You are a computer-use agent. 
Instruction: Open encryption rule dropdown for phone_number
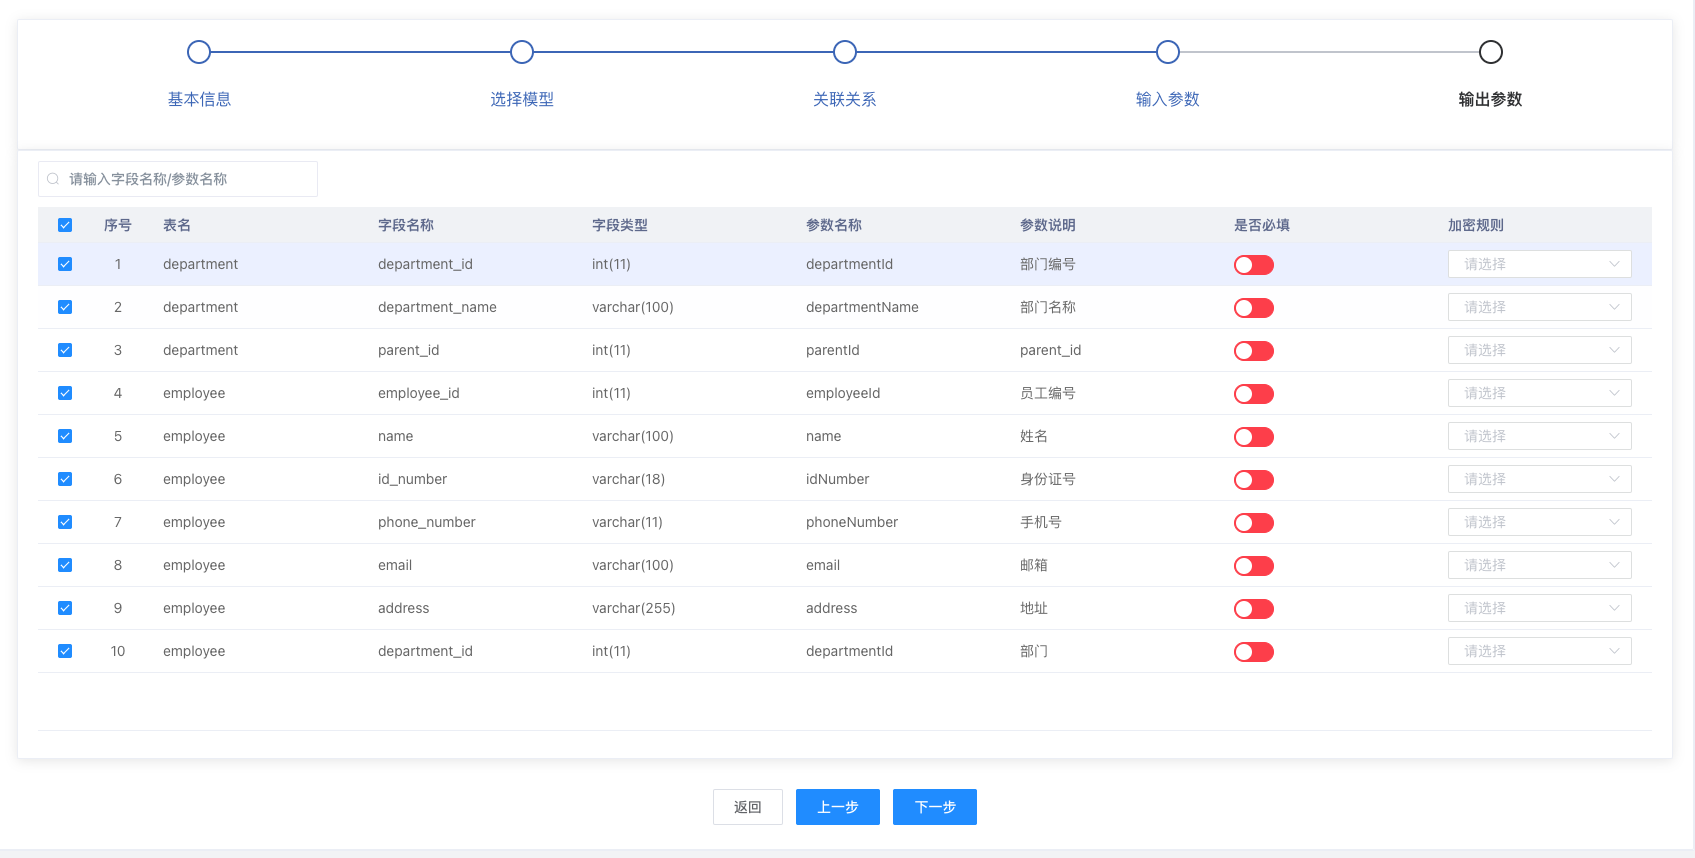(x=1539, y=522)
